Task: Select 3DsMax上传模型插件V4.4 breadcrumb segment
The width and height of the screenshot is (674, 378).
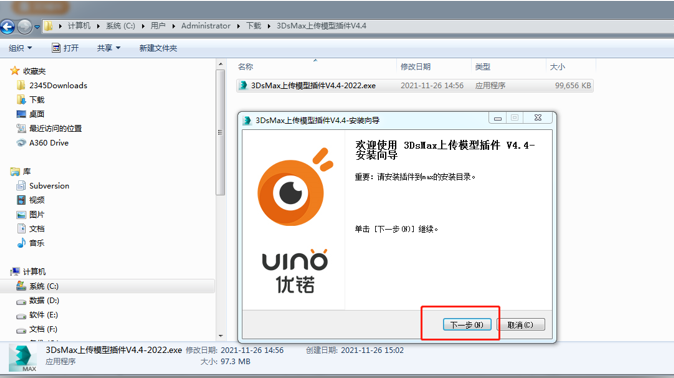Action: click(321, 26)
